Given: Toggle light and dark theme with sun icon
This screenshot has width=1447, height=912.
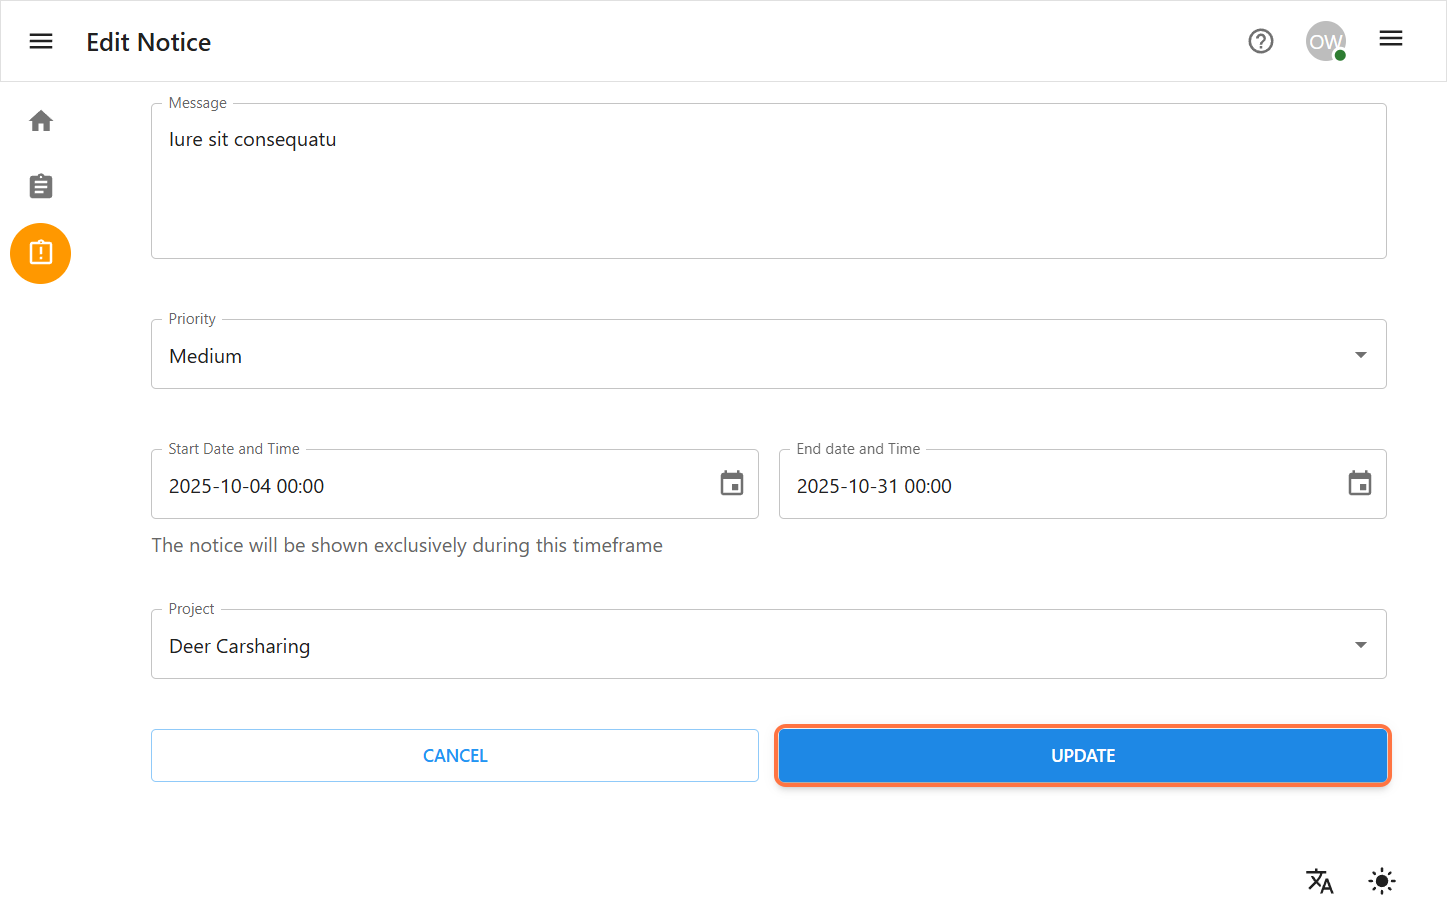Looking at the screenshot, I should click(x=1381, y=881).
